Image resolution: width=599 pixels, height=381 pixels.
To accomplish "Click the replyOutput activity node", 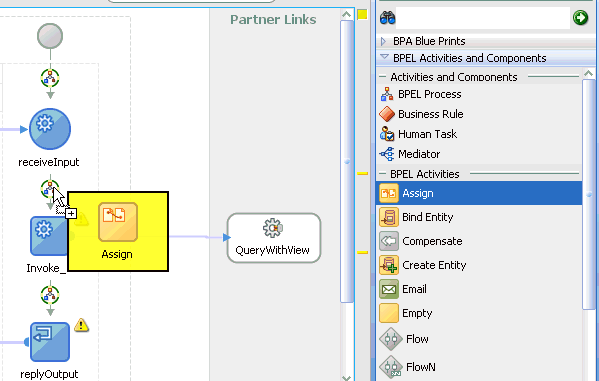I will (50, 342).
